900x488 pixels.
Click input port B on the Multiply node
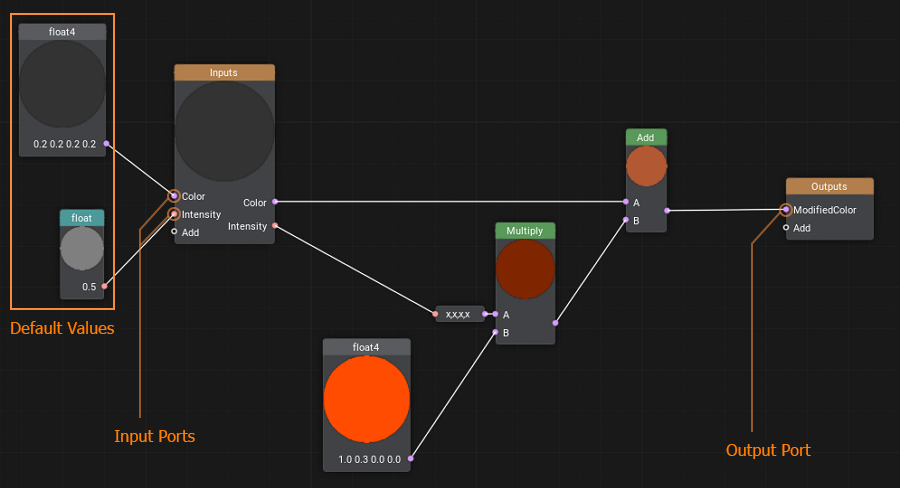click(495, 333)
